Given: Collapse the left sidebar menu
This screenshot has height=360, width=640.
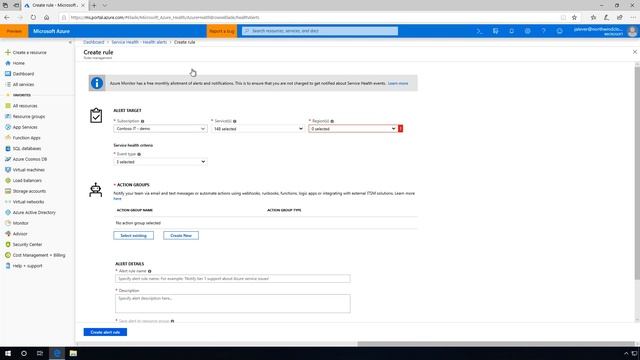Looking at the screenshot, I should coord(70,42).
